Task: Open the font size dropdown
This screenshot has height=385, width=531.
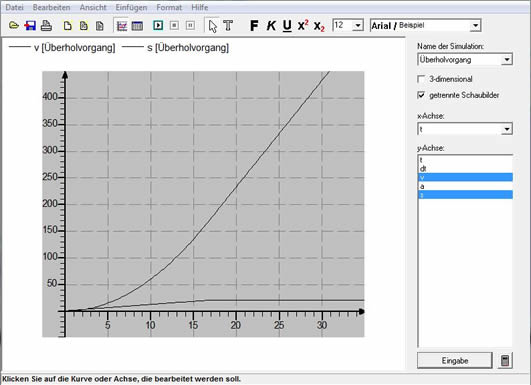Action: [x=358, y=25]
